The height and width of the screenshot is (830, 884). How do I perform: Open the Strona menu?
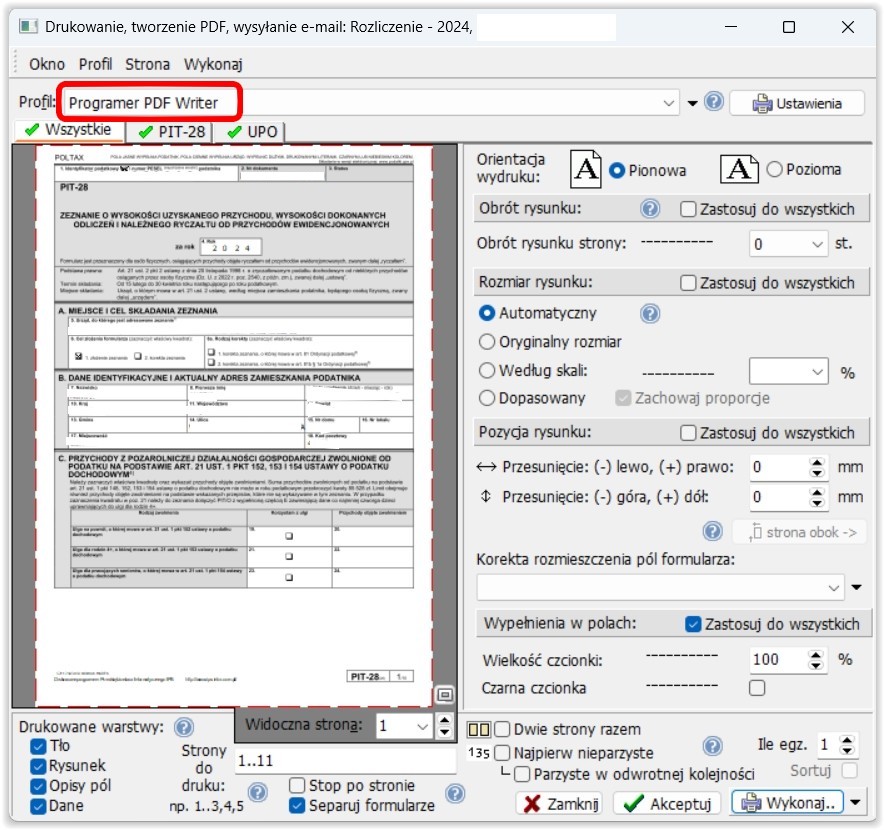147,64
